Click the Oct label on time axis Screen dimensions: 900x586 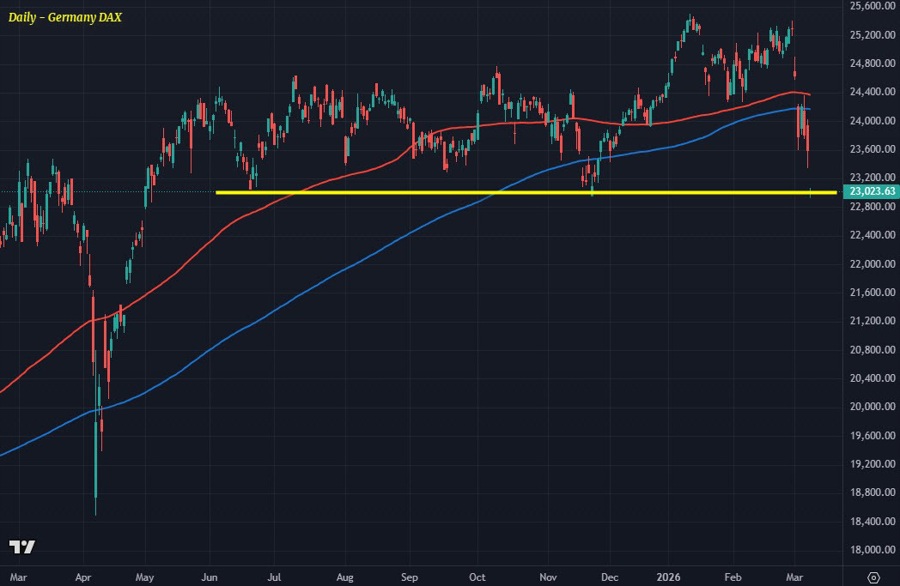pos(478,577)
